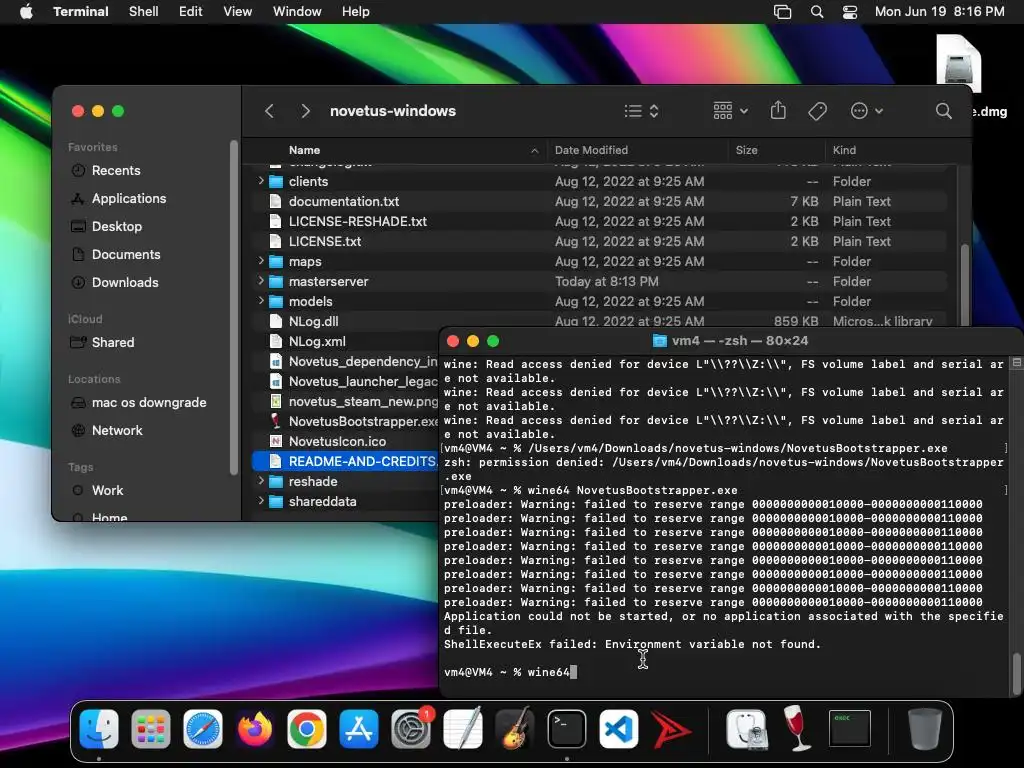Open Finder from the Dock

click(x=99, y=729)
